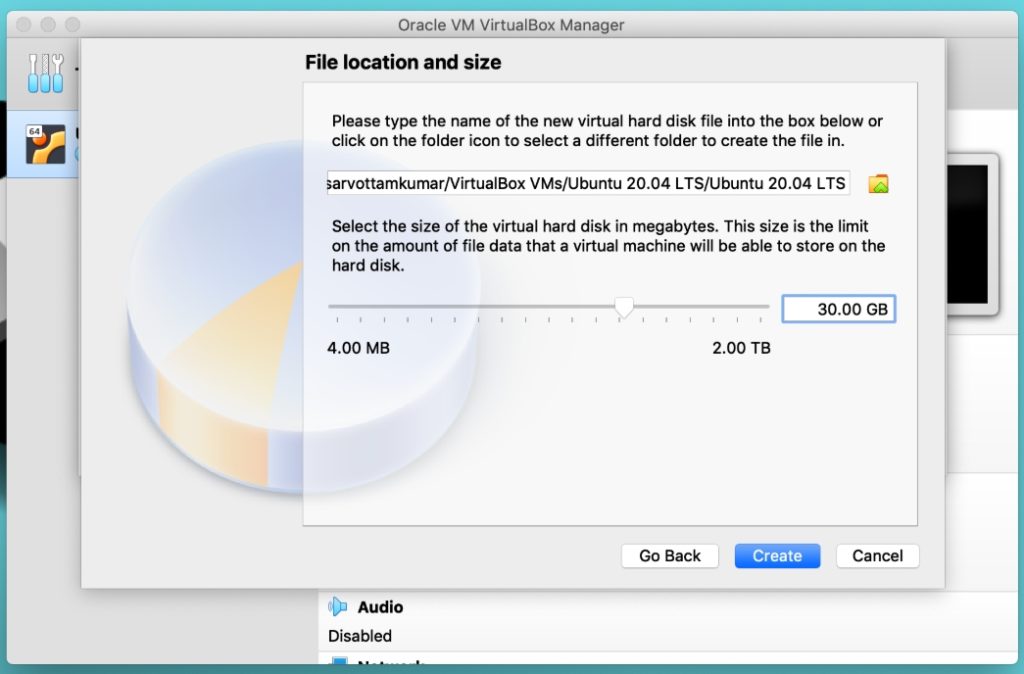Select the 64-bit VM icon in sidebar
This screenshot has height=674, width=1024.
point(46,144)
